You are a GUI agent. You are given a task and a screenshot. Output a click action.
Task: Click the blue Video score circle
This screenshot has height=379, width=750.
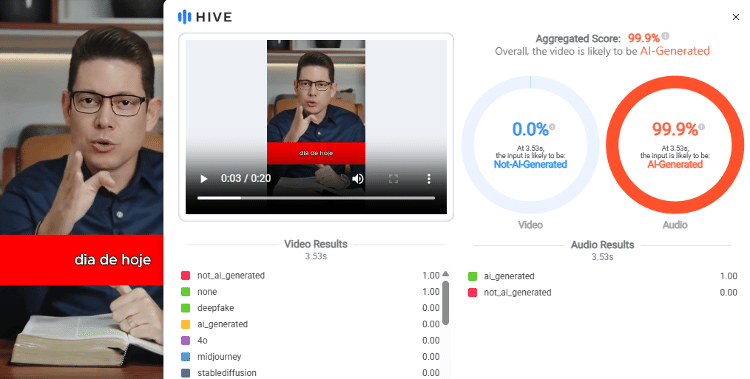click(x=530, y=145)
